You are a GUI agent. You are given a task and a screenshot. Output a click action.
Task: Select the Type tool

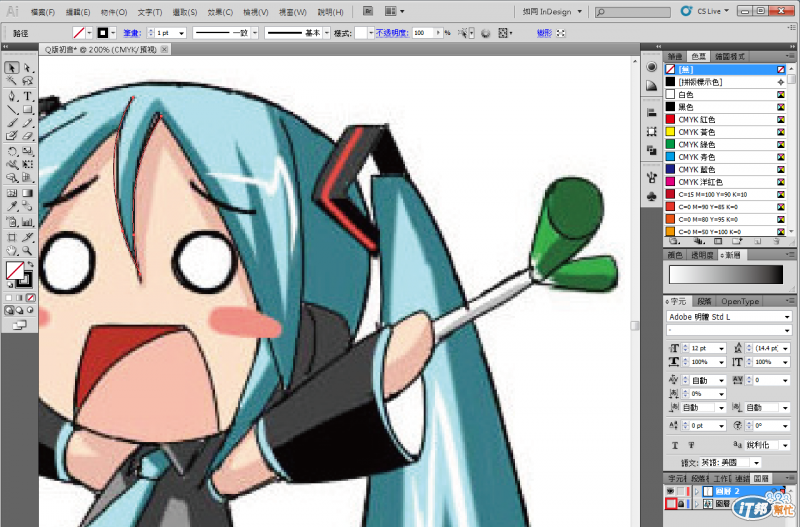click(x=27, y=96)
